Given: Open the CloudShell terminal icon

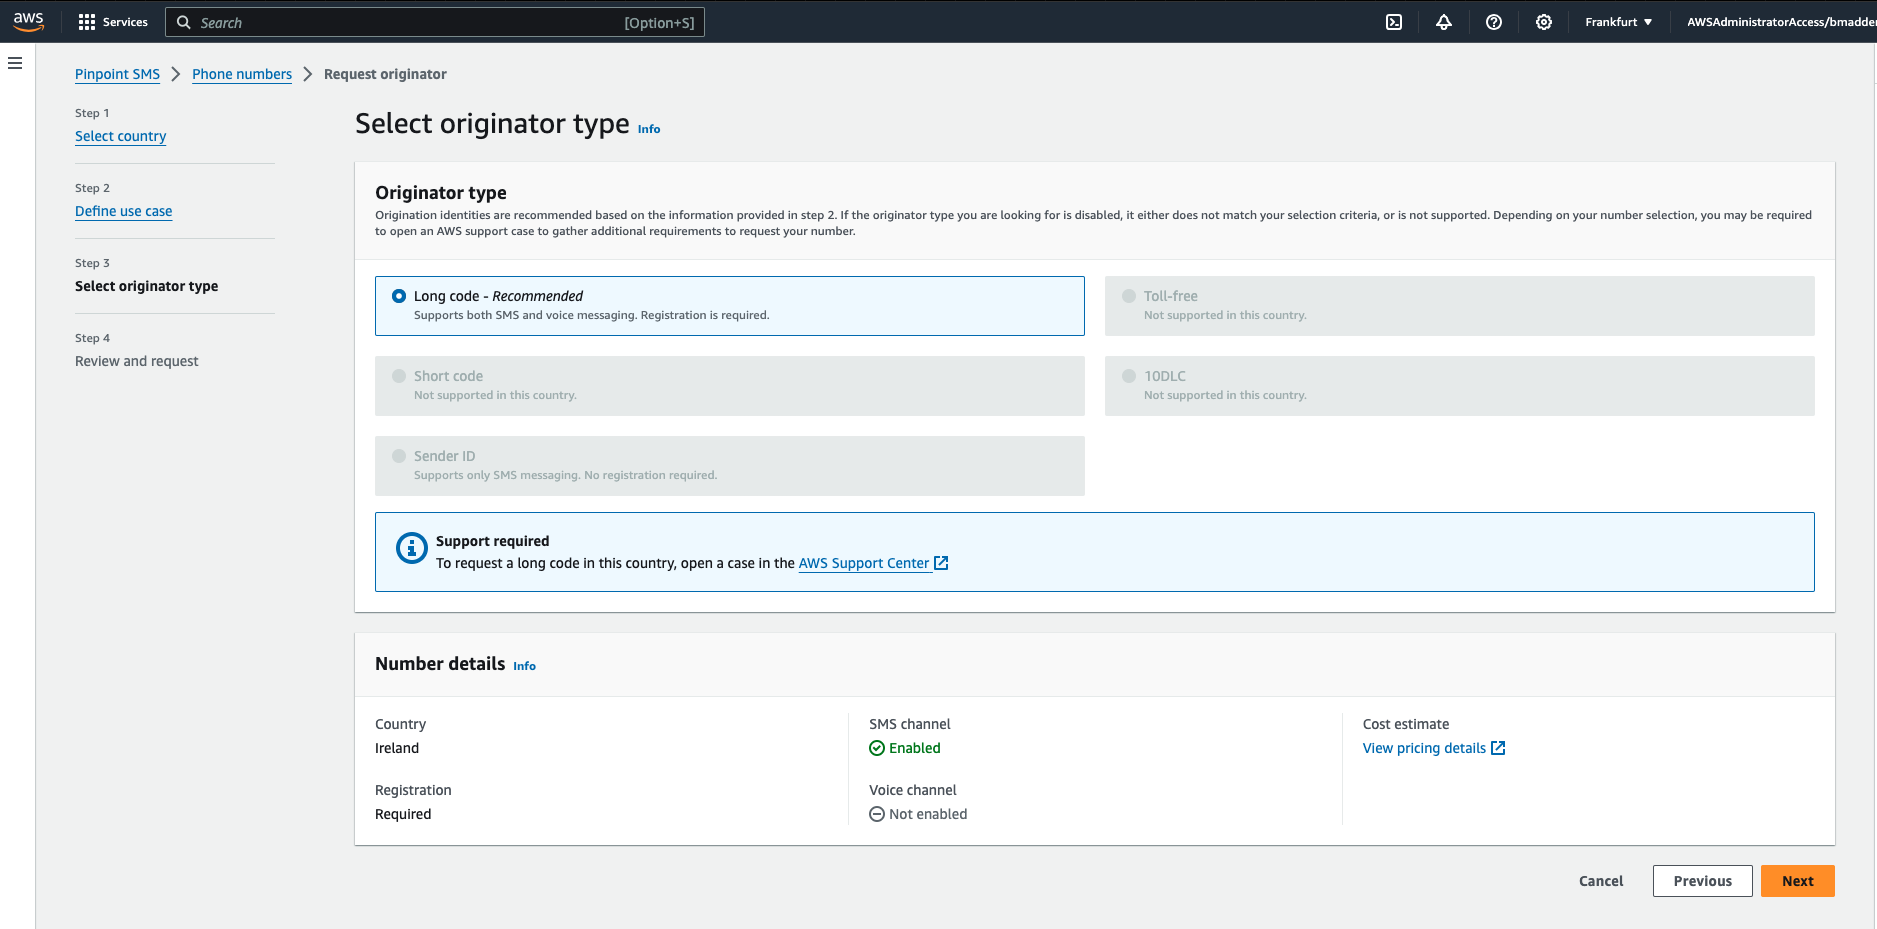Looking at the screenshot, I should (x=1394, y=22).
